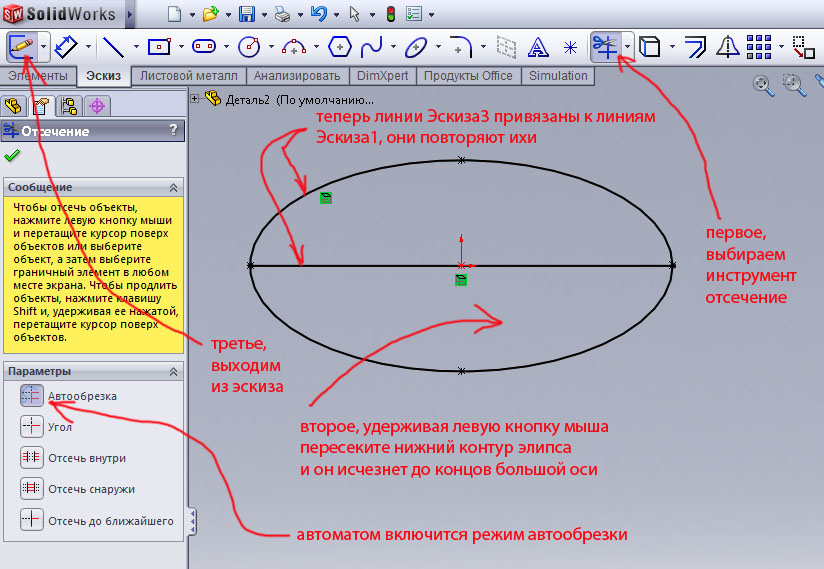Screen dimensions: 824x569
Task: Select the Smart Dimension tool
Action: pos(67,46)
